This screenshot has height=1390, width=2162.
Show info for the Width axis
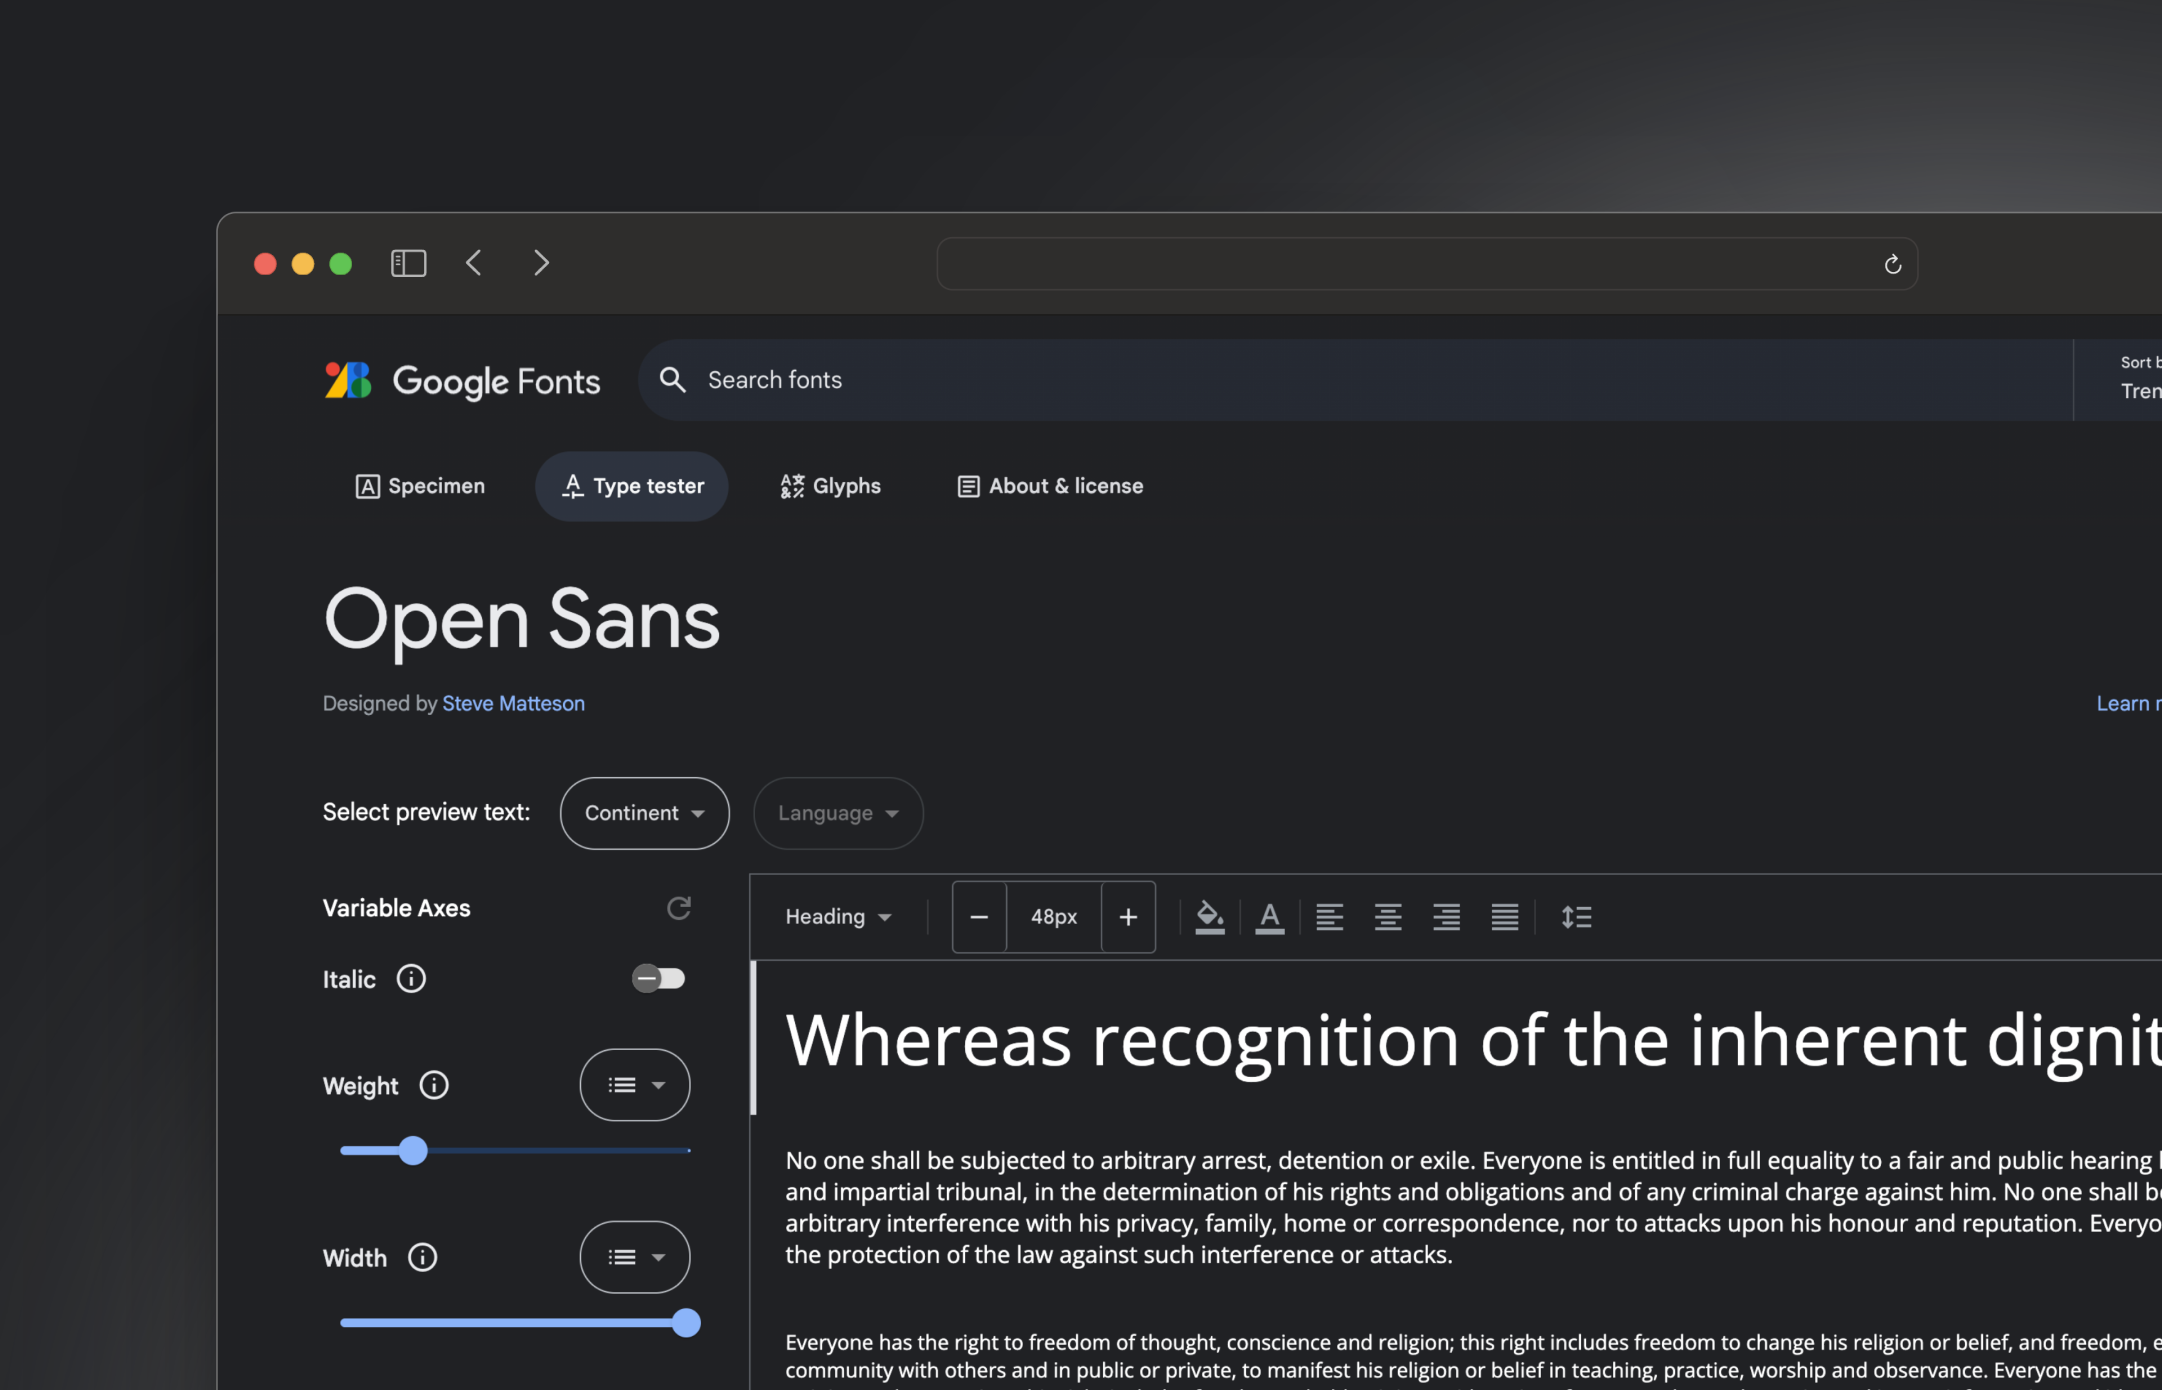(x=423, y=1257)
